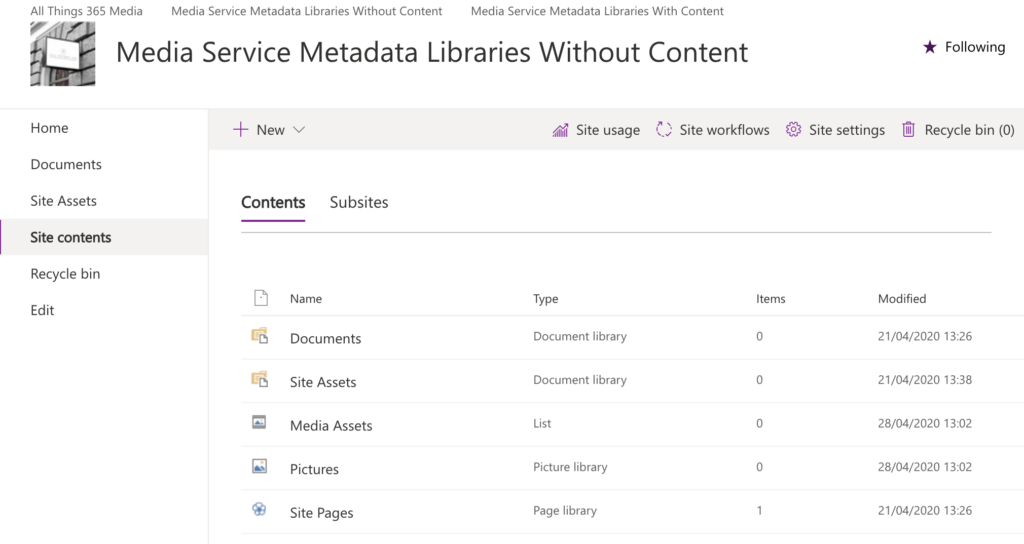Viewport: 1024px width, 544px height.
Task: Click the Documents row date 21/04/2020 13:26
Action: pyautogui.click(x=925, y=336)
